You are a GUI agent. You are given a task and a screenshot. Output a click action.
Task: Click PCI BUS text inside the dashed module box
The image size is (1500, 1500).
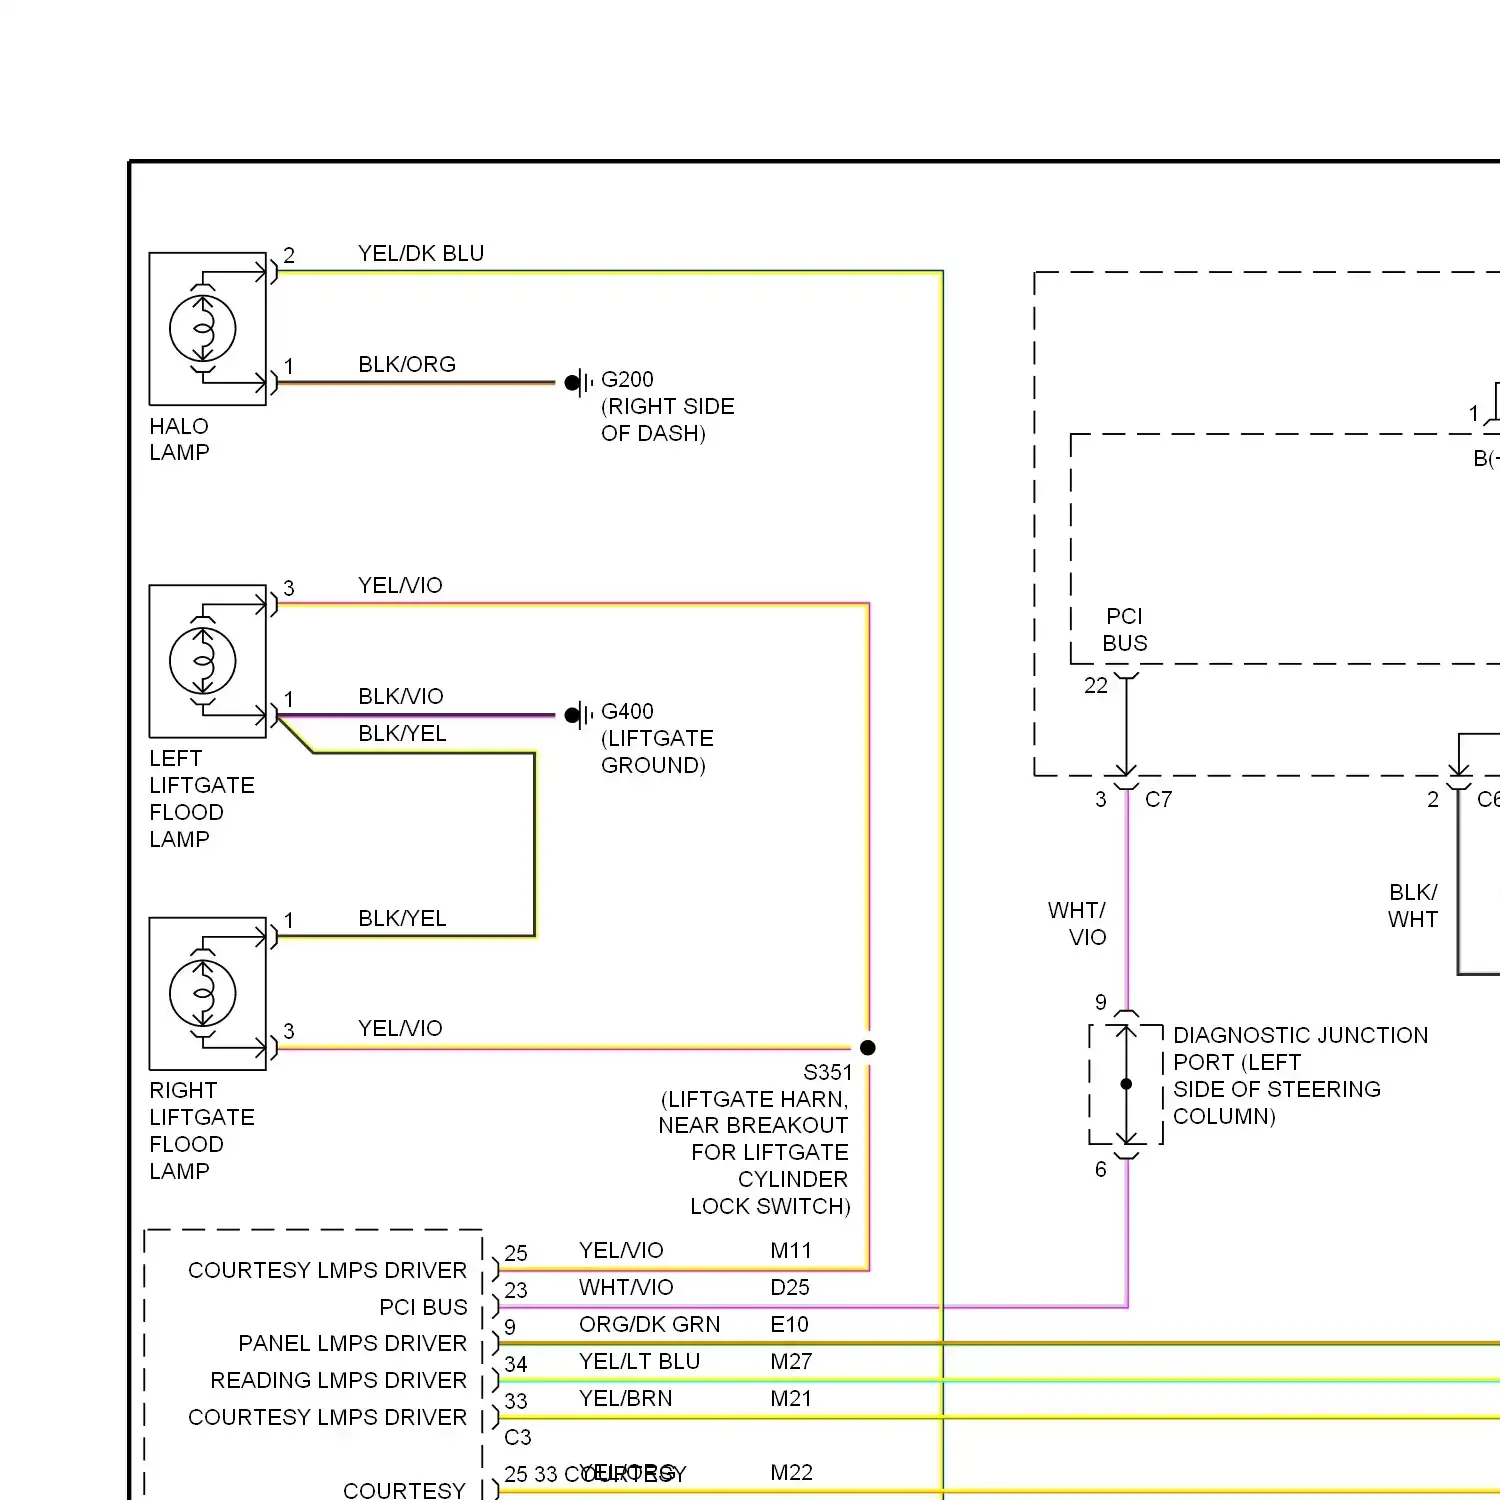pyautogui.click(x=1125, y=630)
